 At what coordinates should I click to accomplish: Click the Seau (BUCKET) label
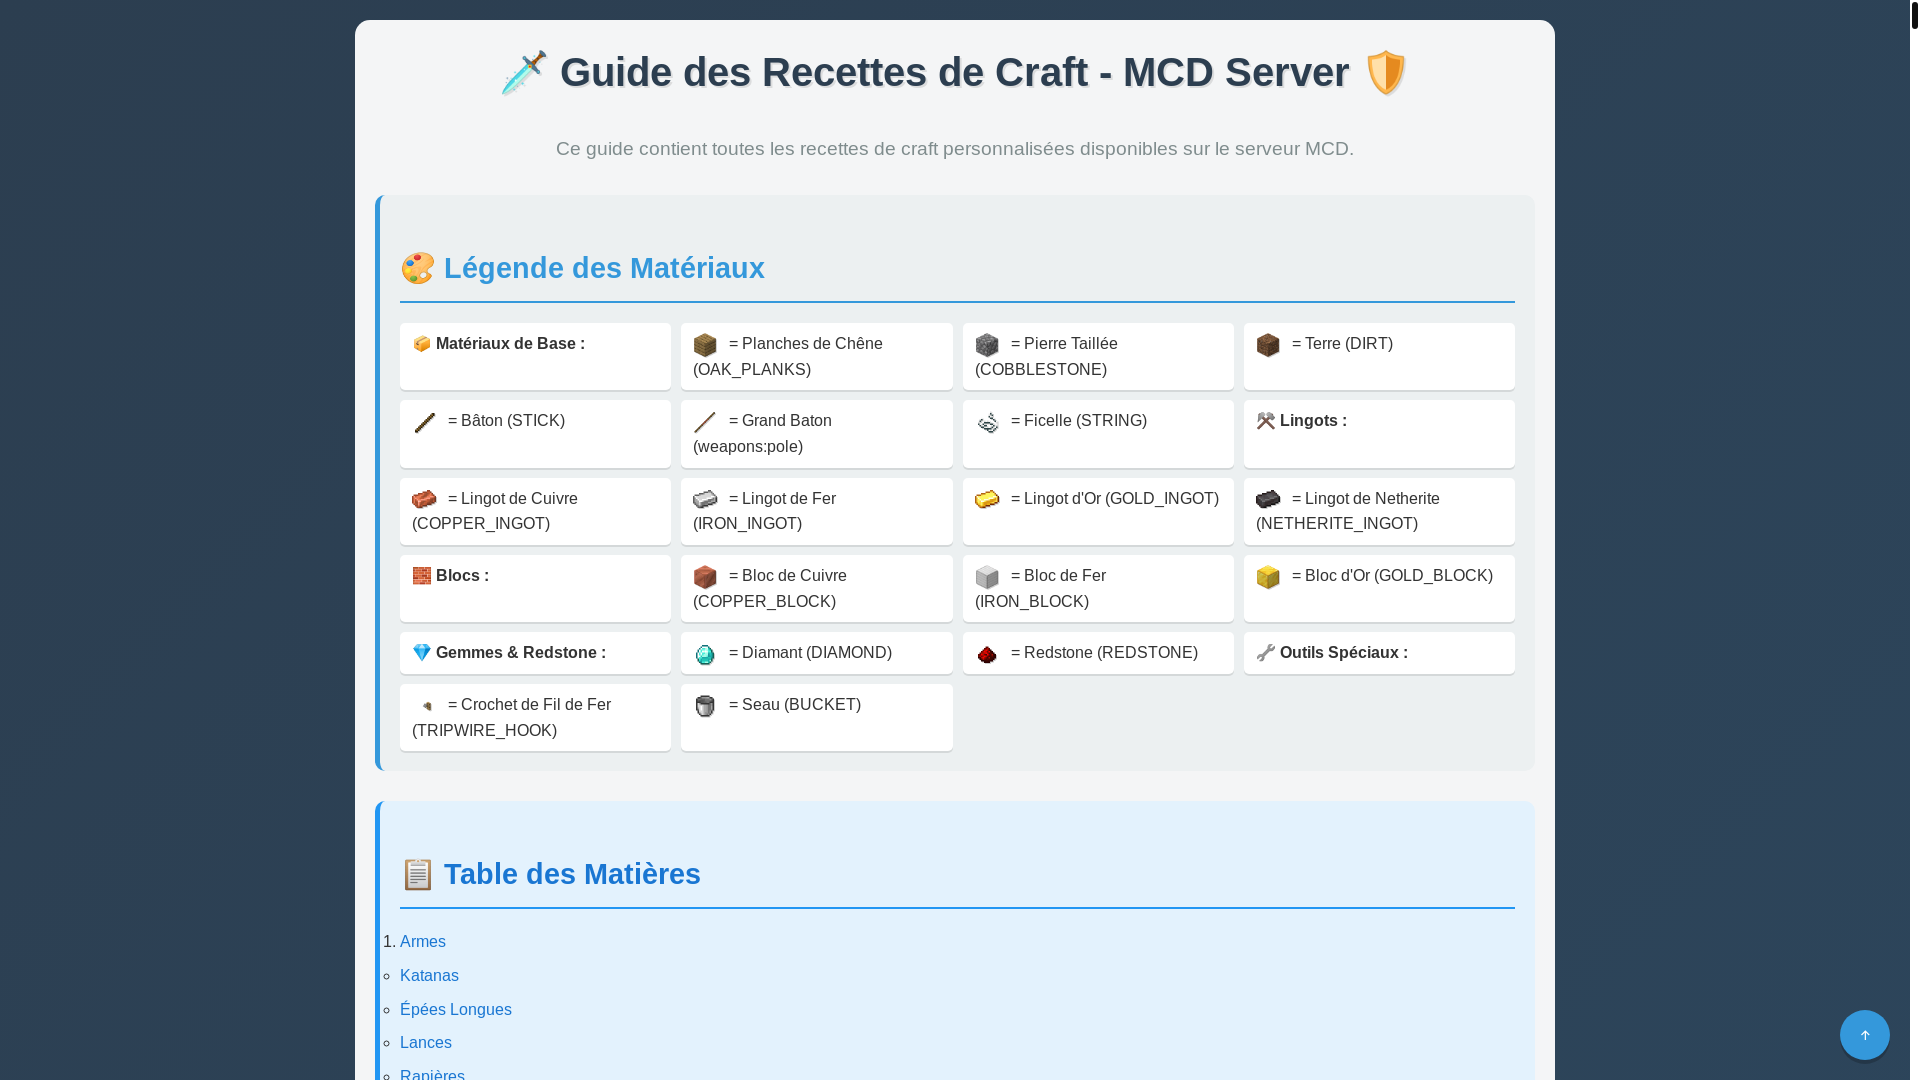[795, 705]
